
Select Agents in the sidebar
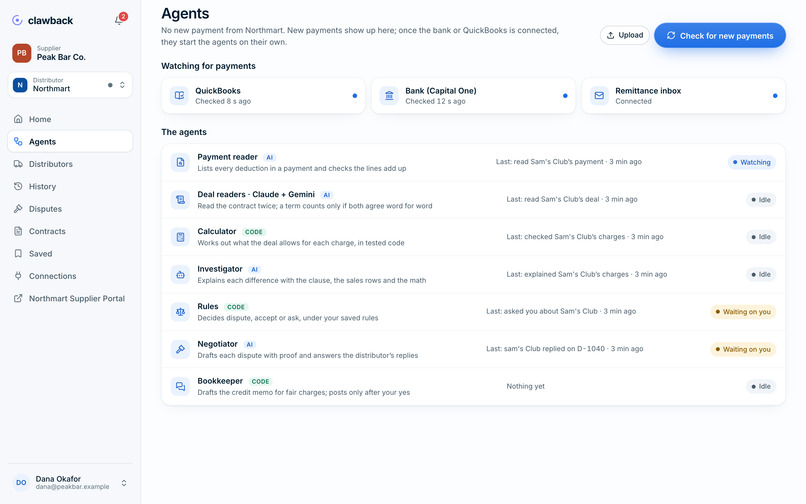(70, 141)
